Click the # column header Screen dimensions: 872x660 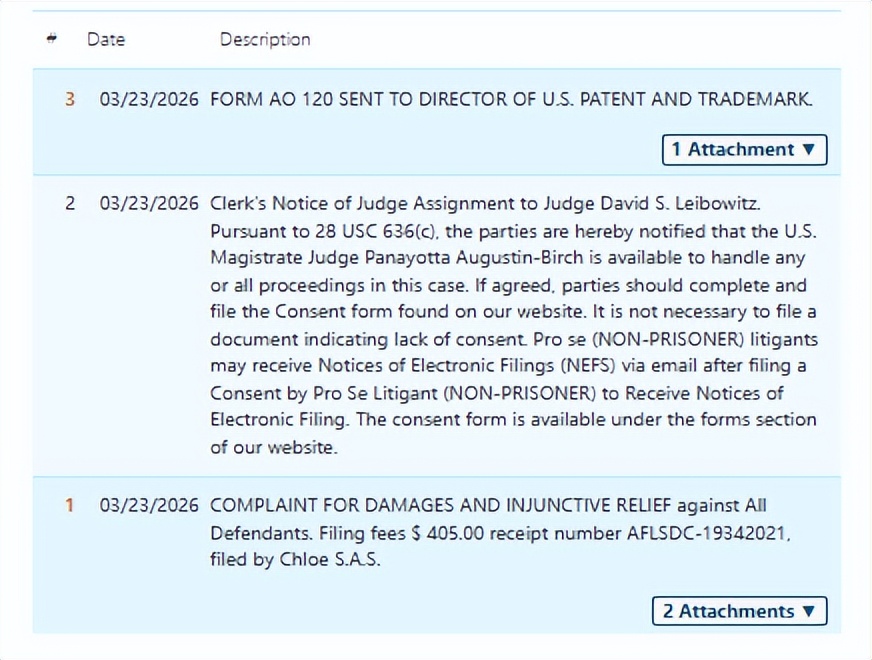click(51, 39)
